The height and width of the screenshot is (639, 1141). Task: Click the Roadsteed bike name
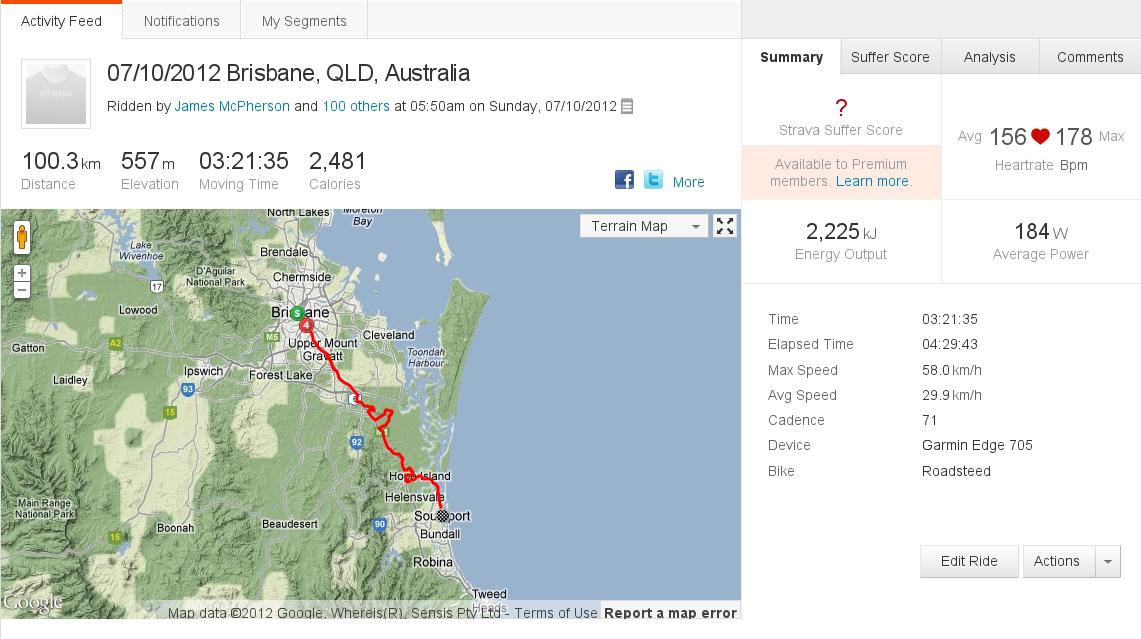click(956, 471)
